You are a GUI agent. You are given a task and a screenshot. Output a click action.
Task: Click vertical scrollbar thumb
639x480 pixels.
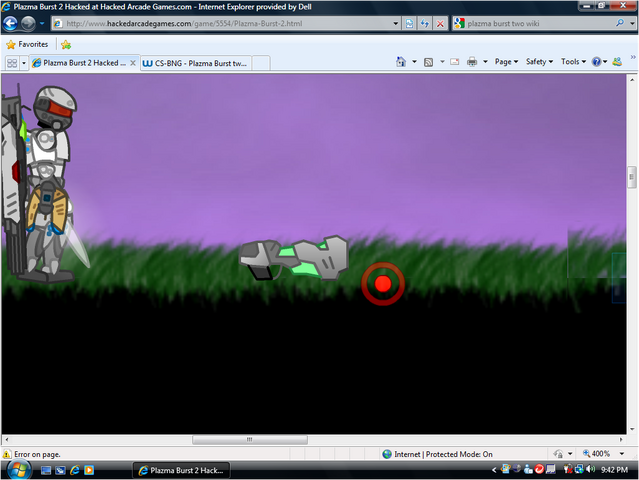pyautogui.click(x=632, y=176)
